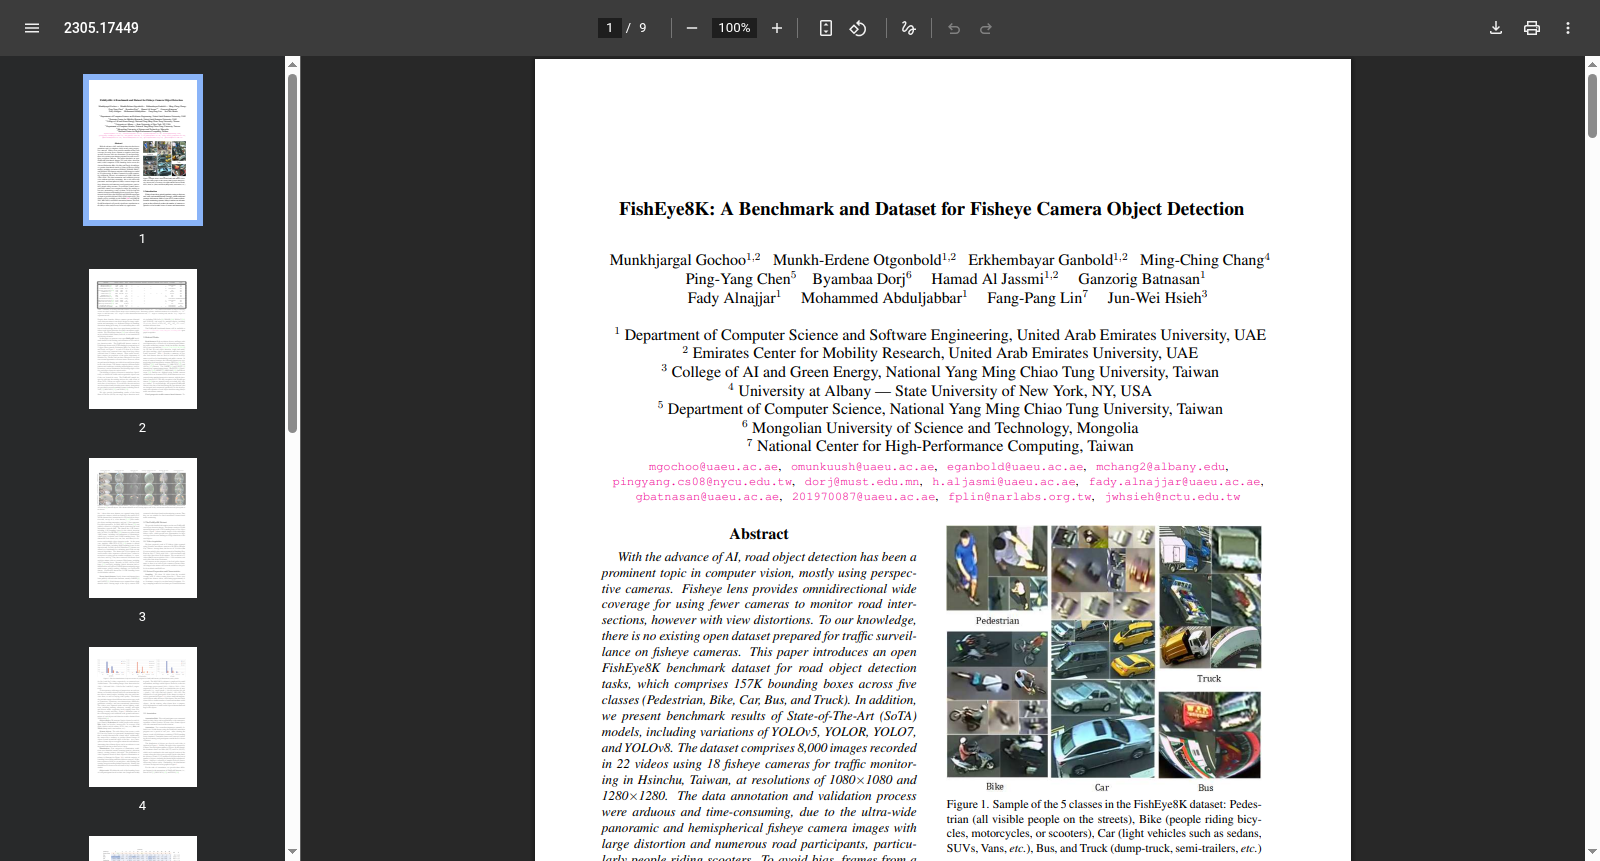Click email link omunkuush@uaeu.ac.ae

pyautogui.click(x=863, y=467)
